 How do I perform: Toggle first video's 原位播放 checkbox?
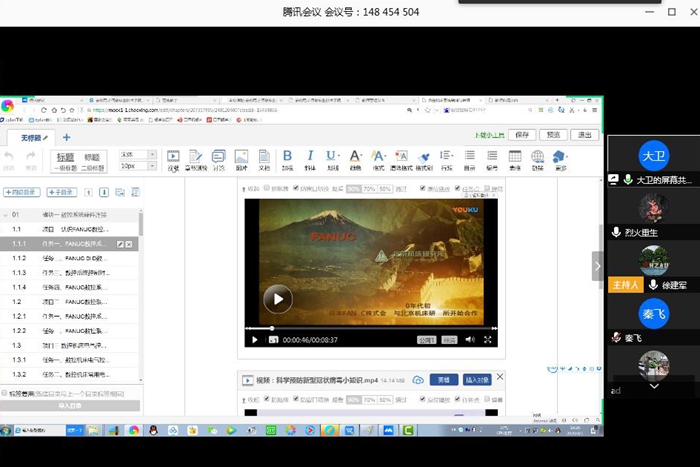coord(422,188)
